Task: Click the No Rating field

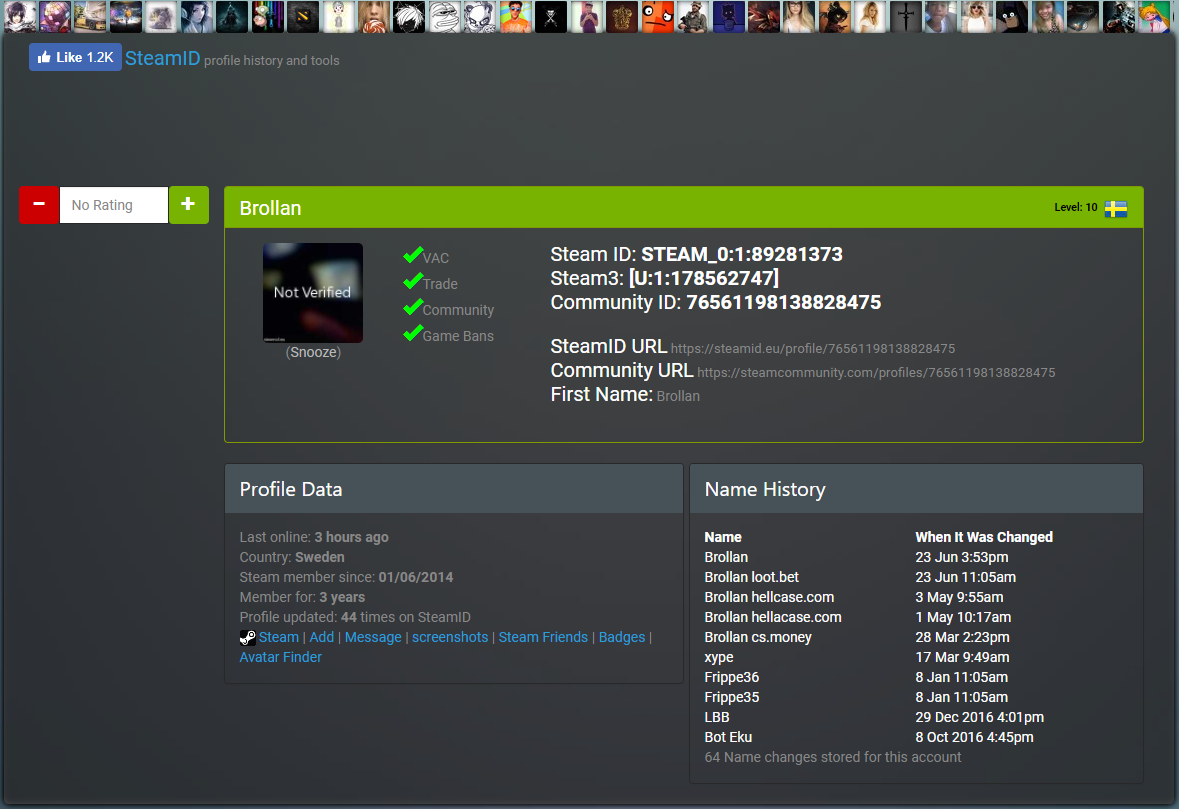Action: (114, 205)
